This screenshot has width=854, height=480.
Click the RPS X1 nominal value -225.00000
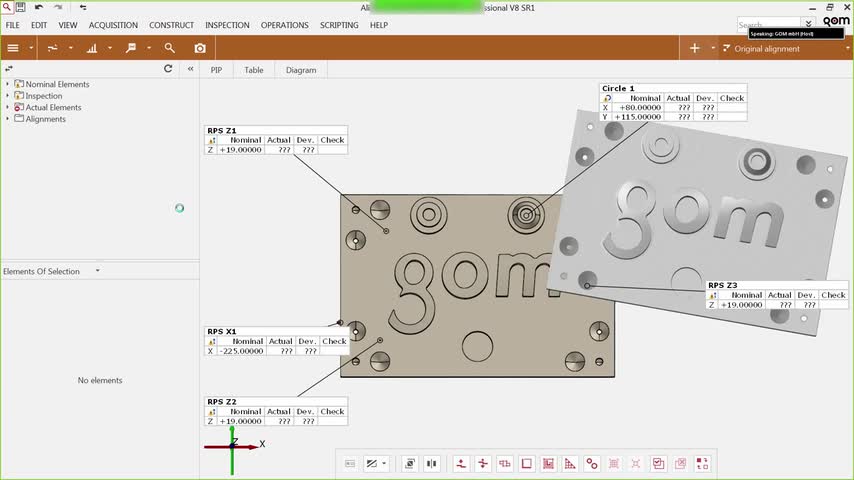point(241,351)
